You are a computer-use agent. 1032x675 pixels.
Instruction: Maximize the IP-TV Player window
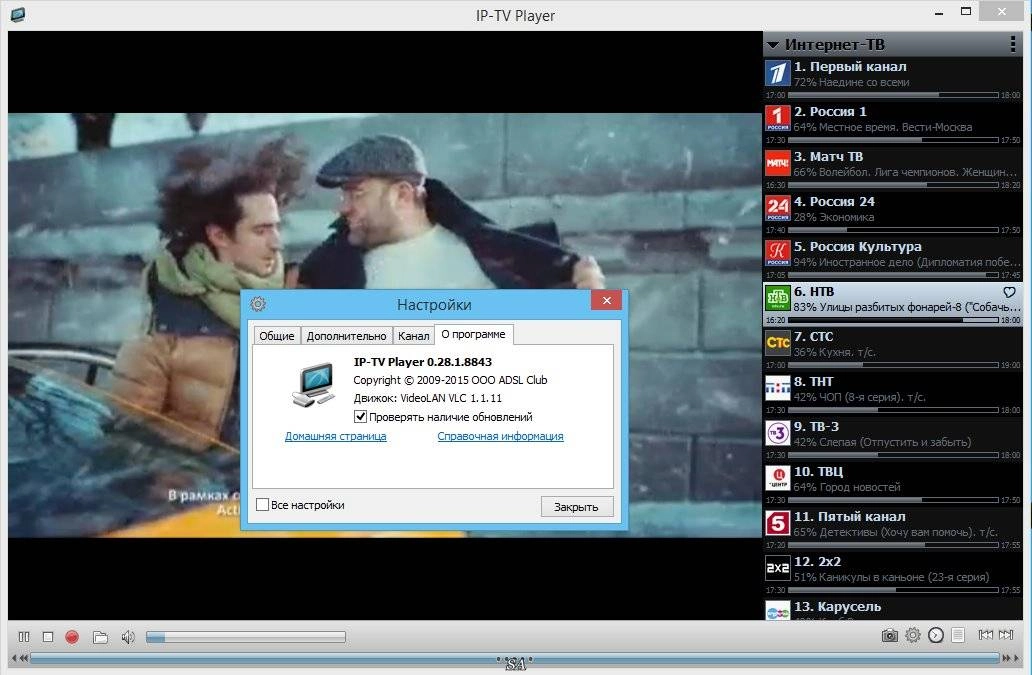(x=966, y=11)
